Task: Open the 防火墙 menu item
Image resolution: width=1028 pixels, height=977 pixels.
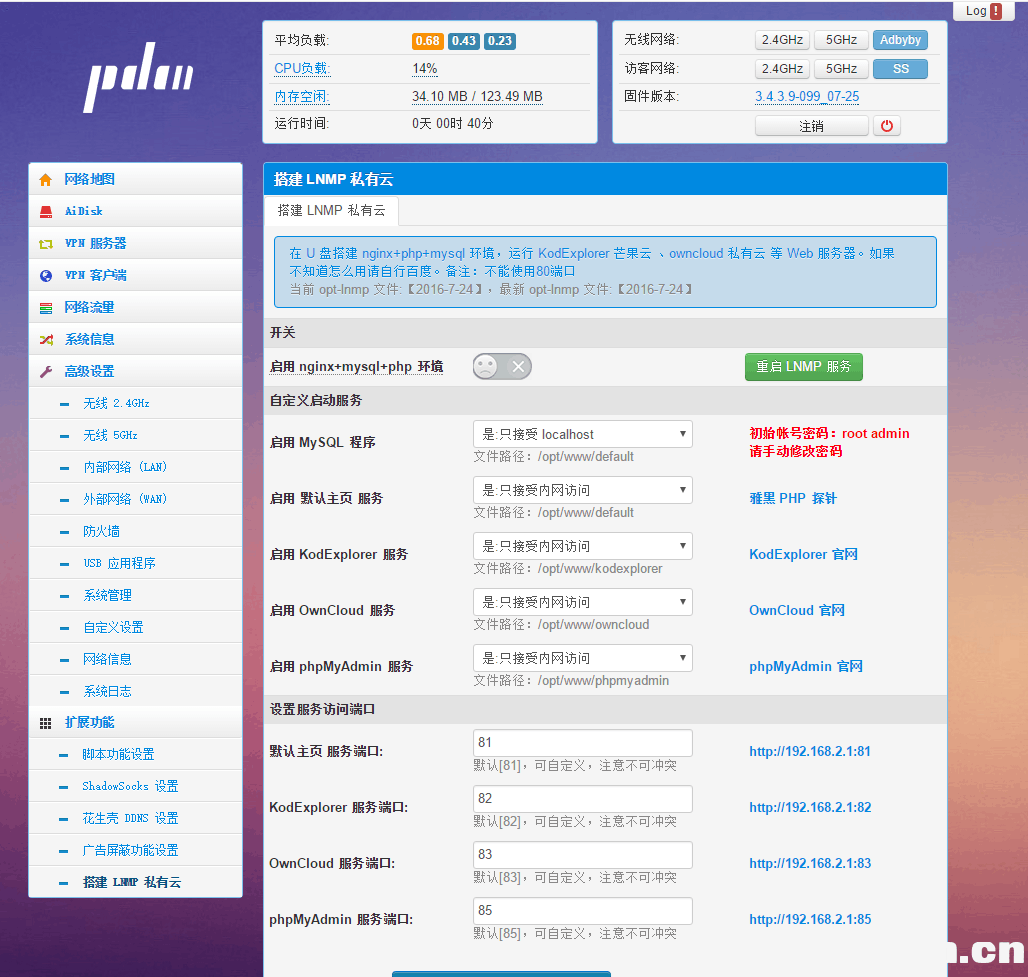Action: [136, 531]
